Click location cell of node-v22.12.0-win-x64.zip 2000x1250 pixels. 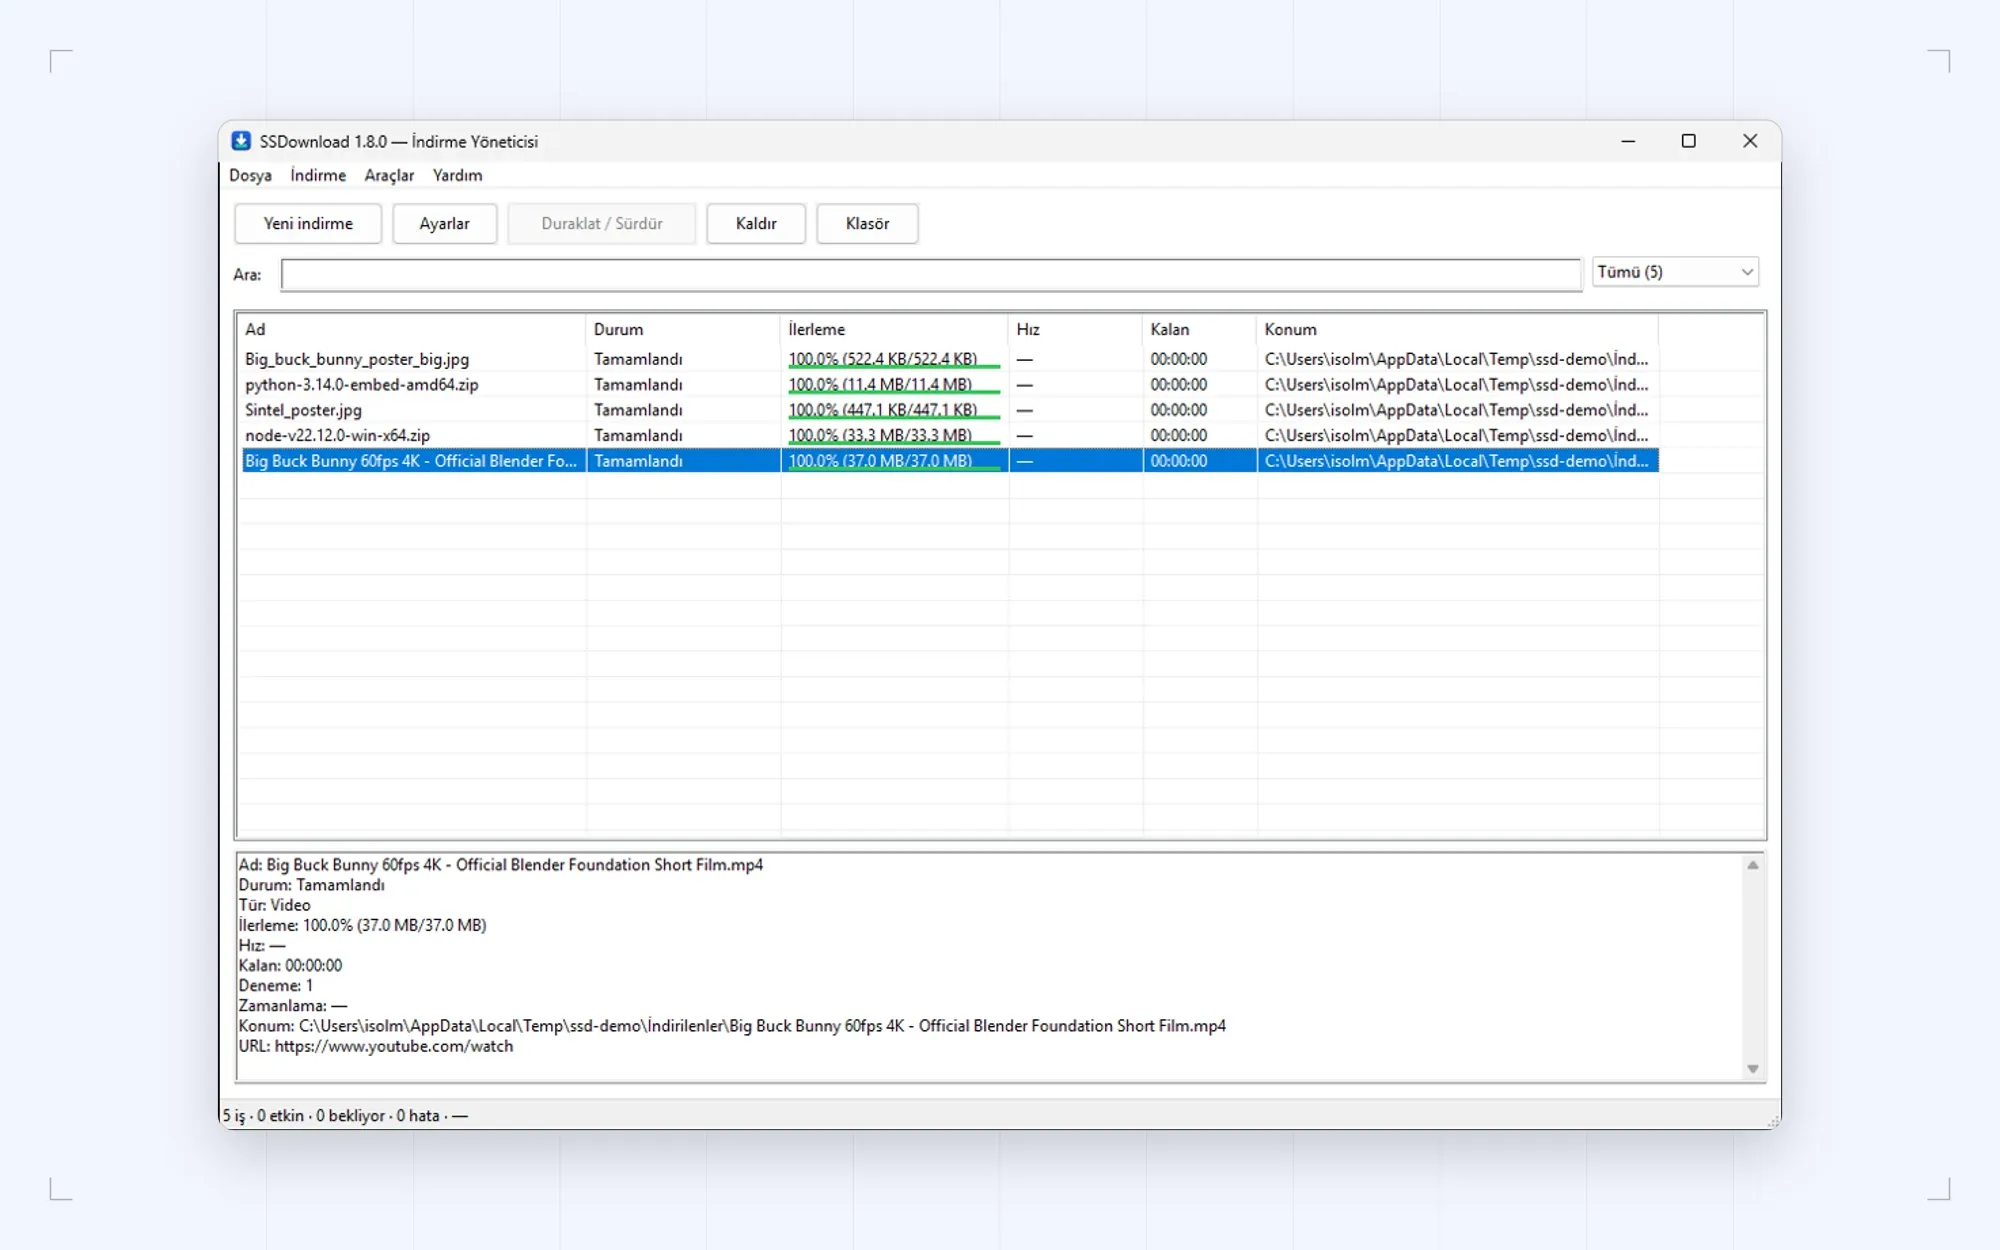[1457, 436]
